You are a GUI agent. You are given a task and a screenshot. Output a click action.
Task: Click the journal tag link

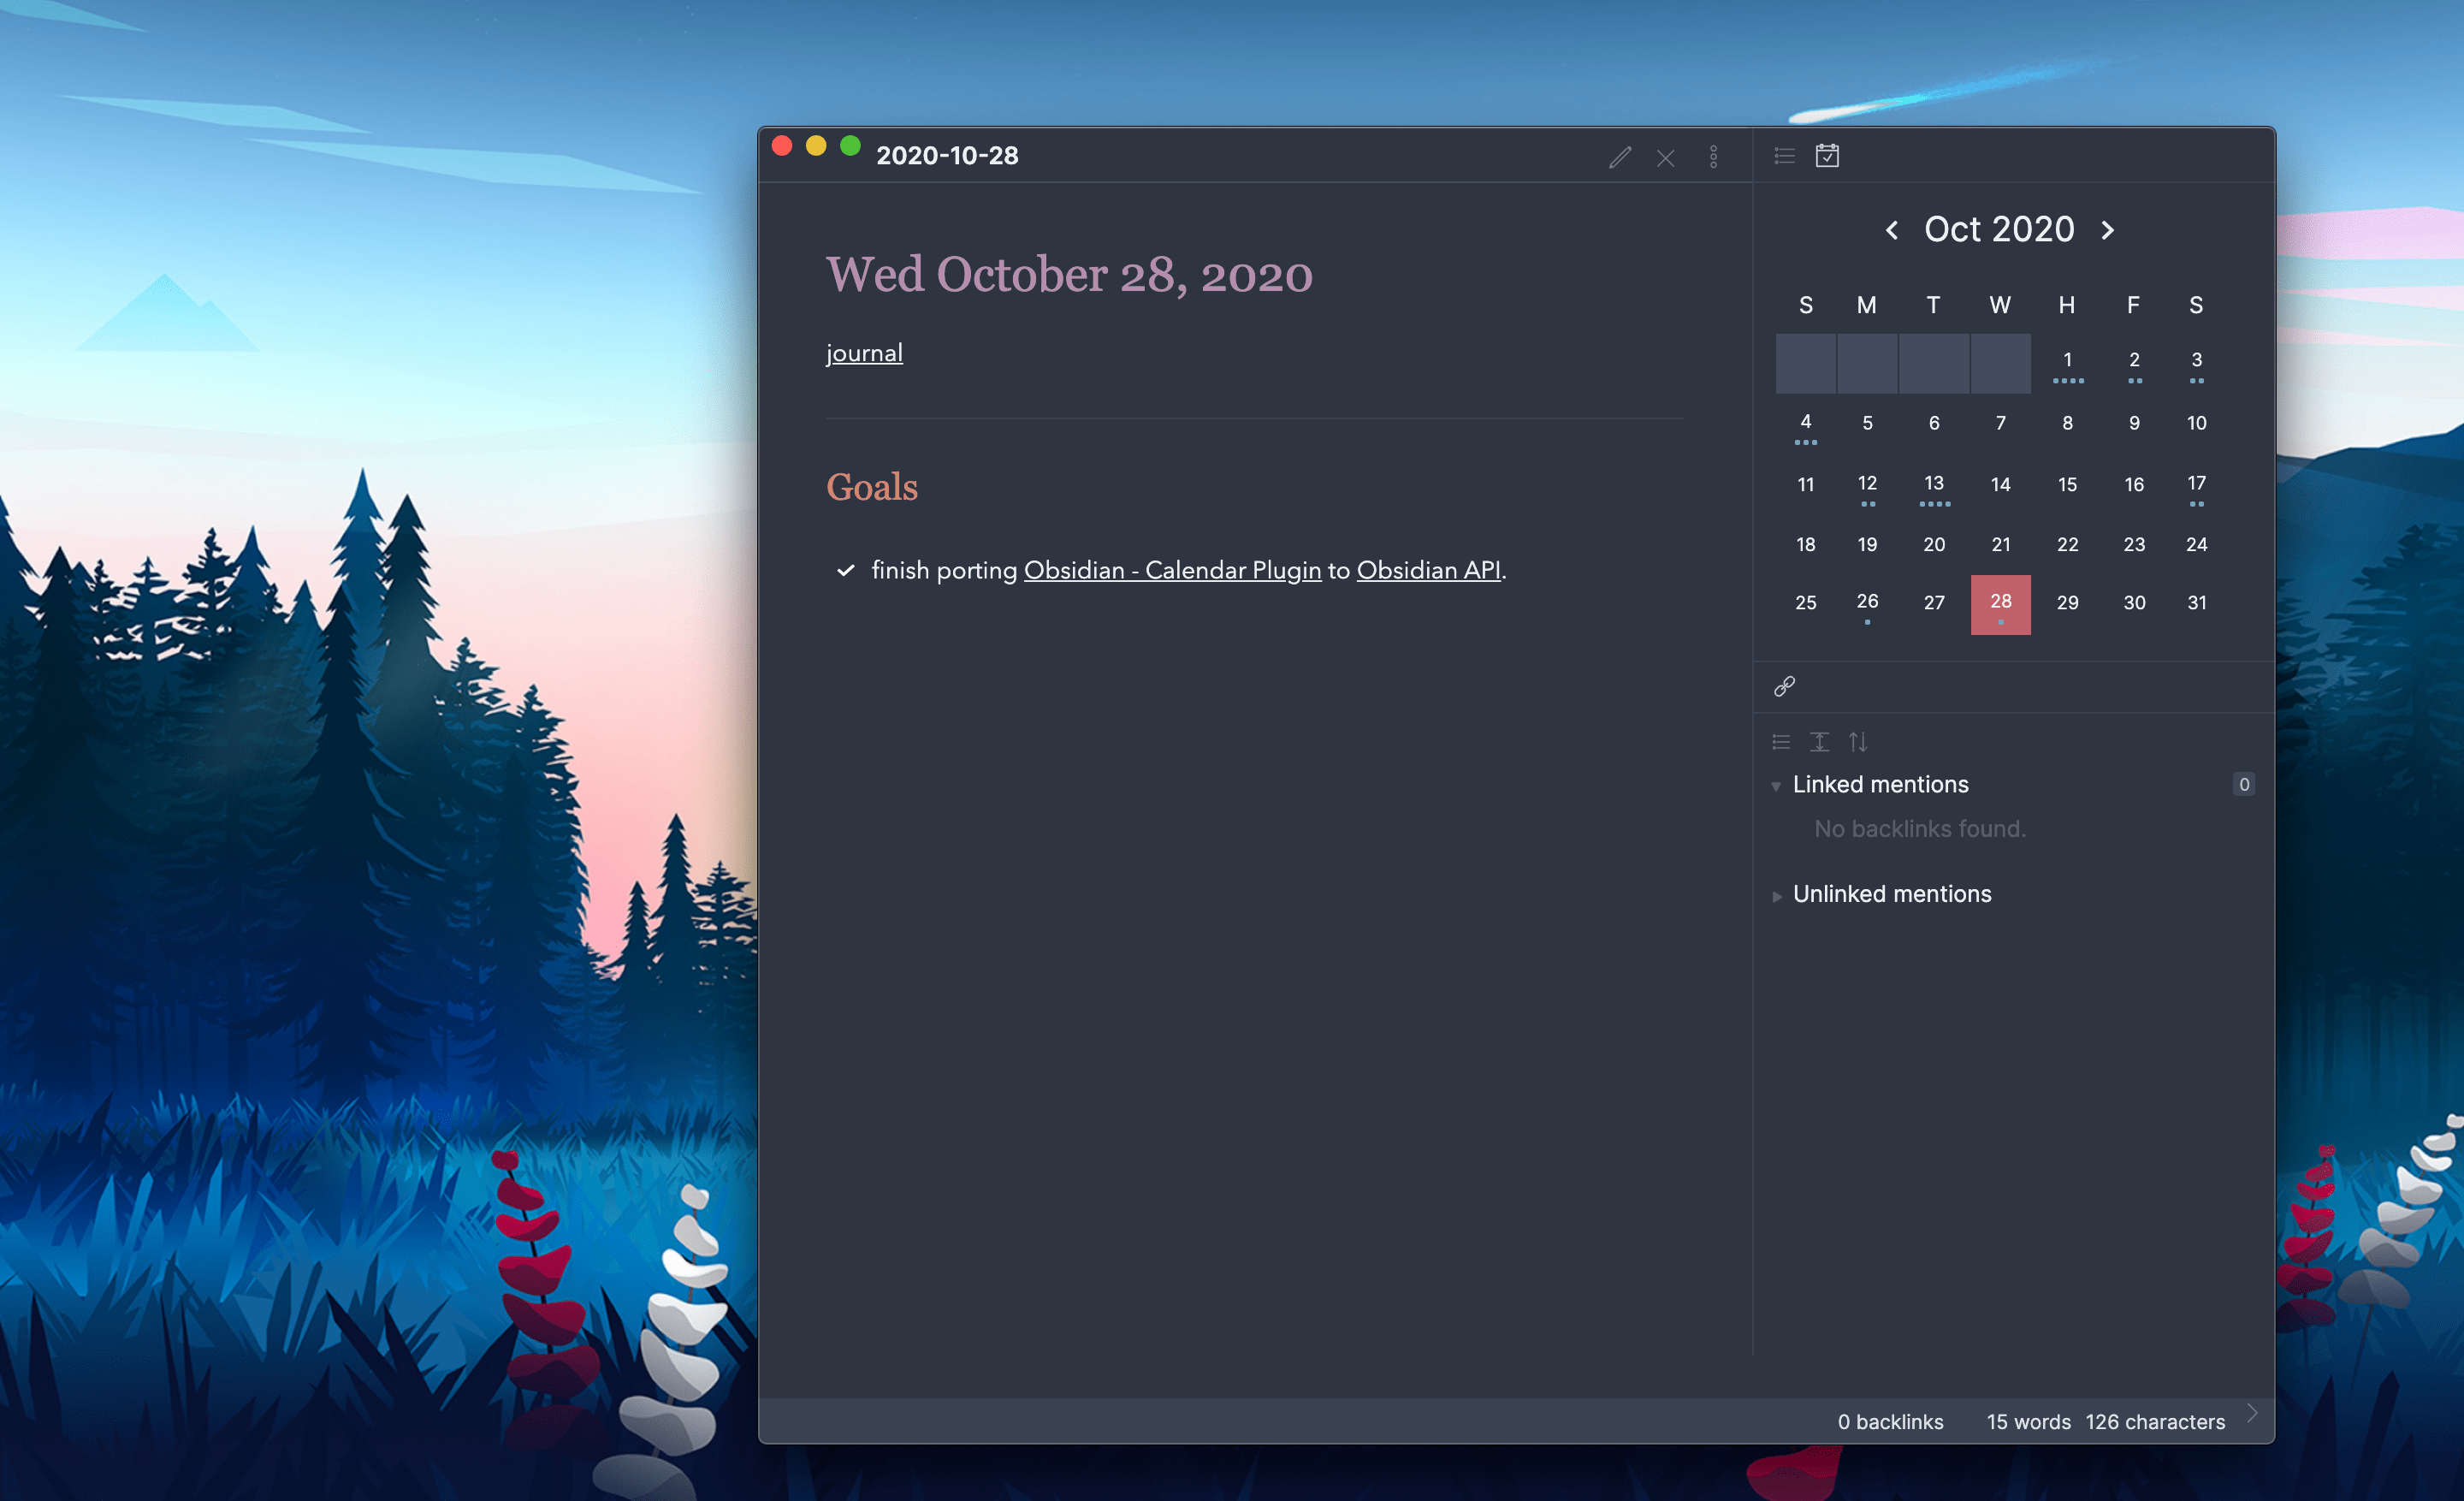tap(864, 353)
